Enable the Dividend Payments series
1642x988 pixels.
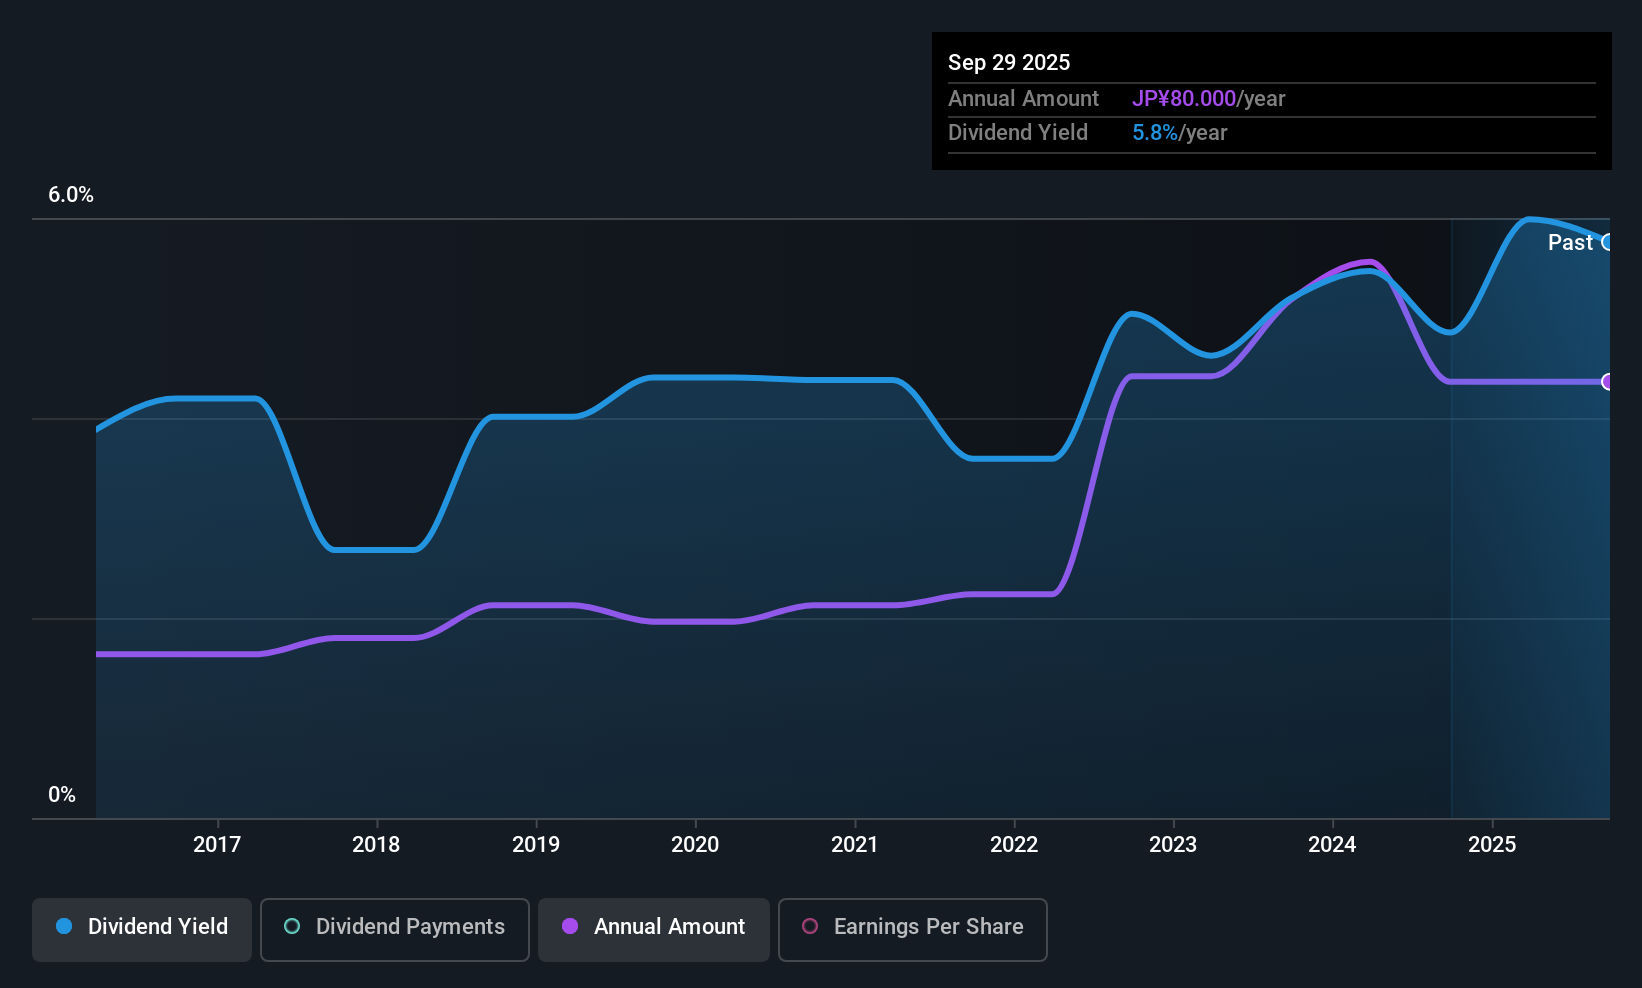coord(394,929)
